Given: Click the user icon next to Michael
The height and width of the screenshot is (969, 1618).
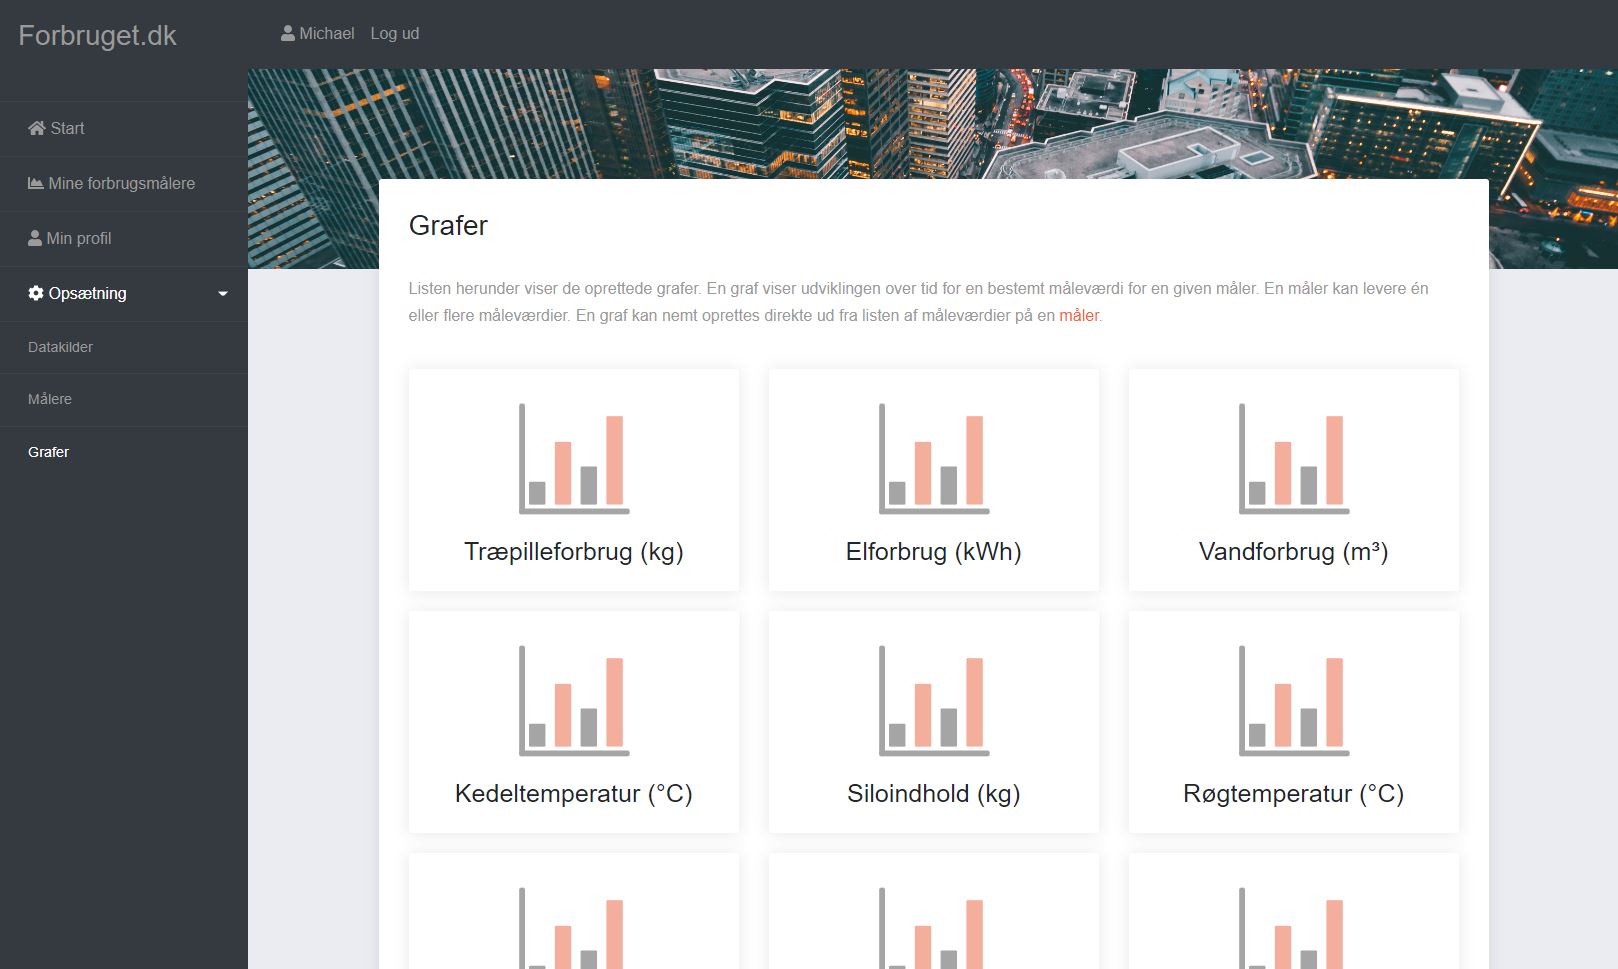Looking at the screenshot, I should 288,33.
